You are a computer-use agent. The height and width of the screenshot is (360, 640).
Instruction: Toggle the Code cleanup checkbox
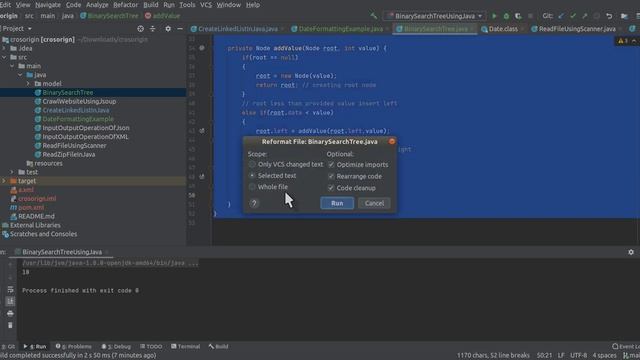point(331,188)
